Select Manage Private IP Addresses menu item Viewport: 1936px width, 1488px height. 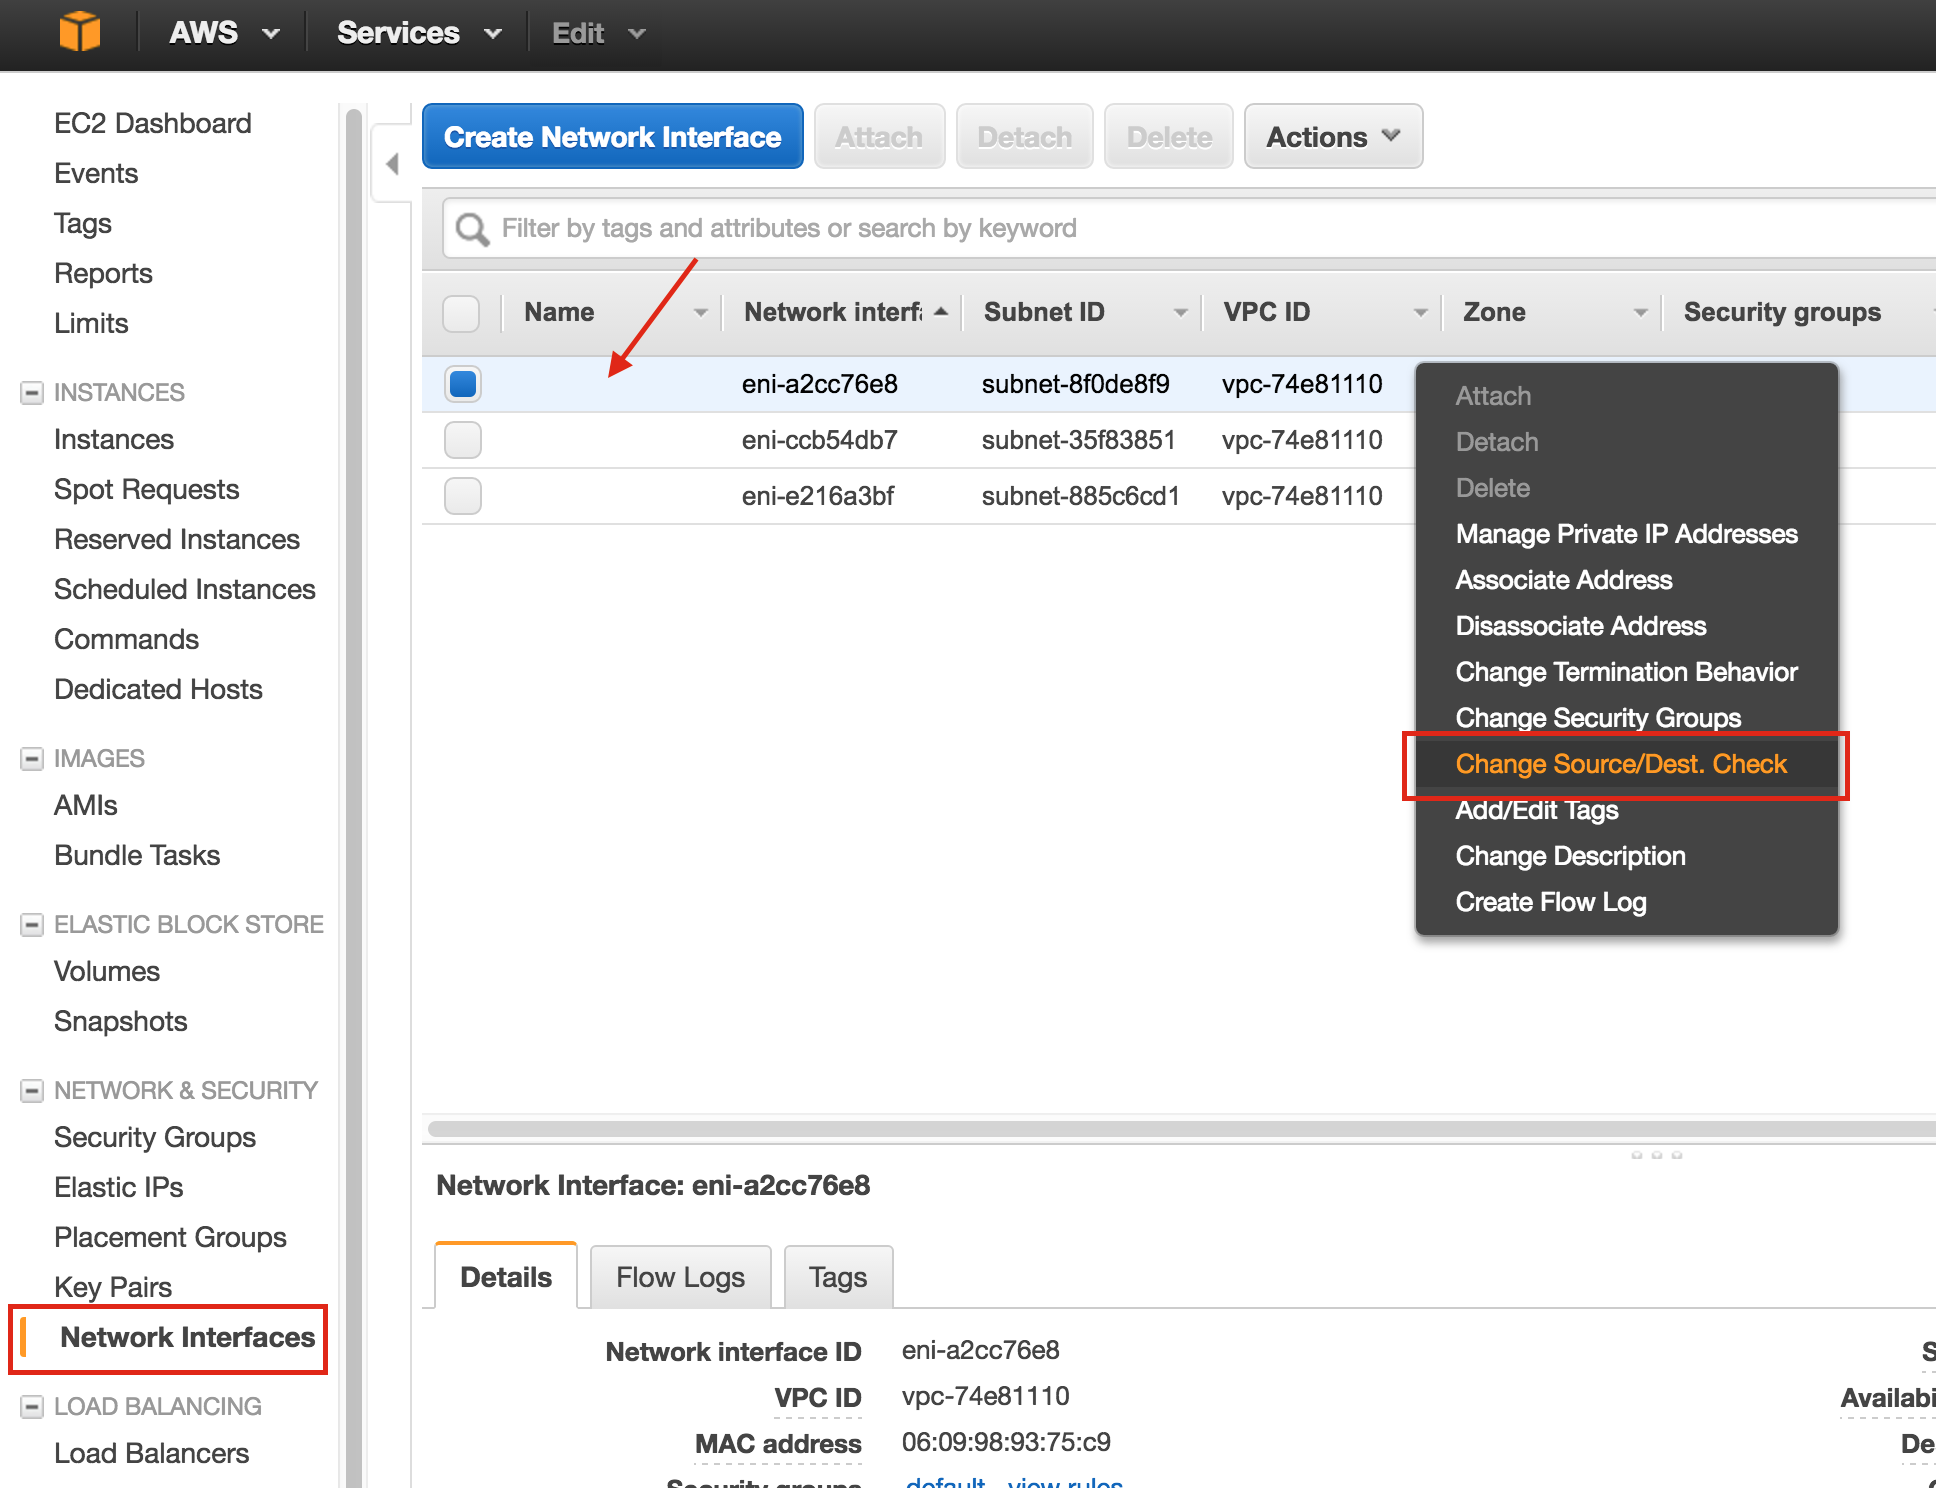(1627, 534)
